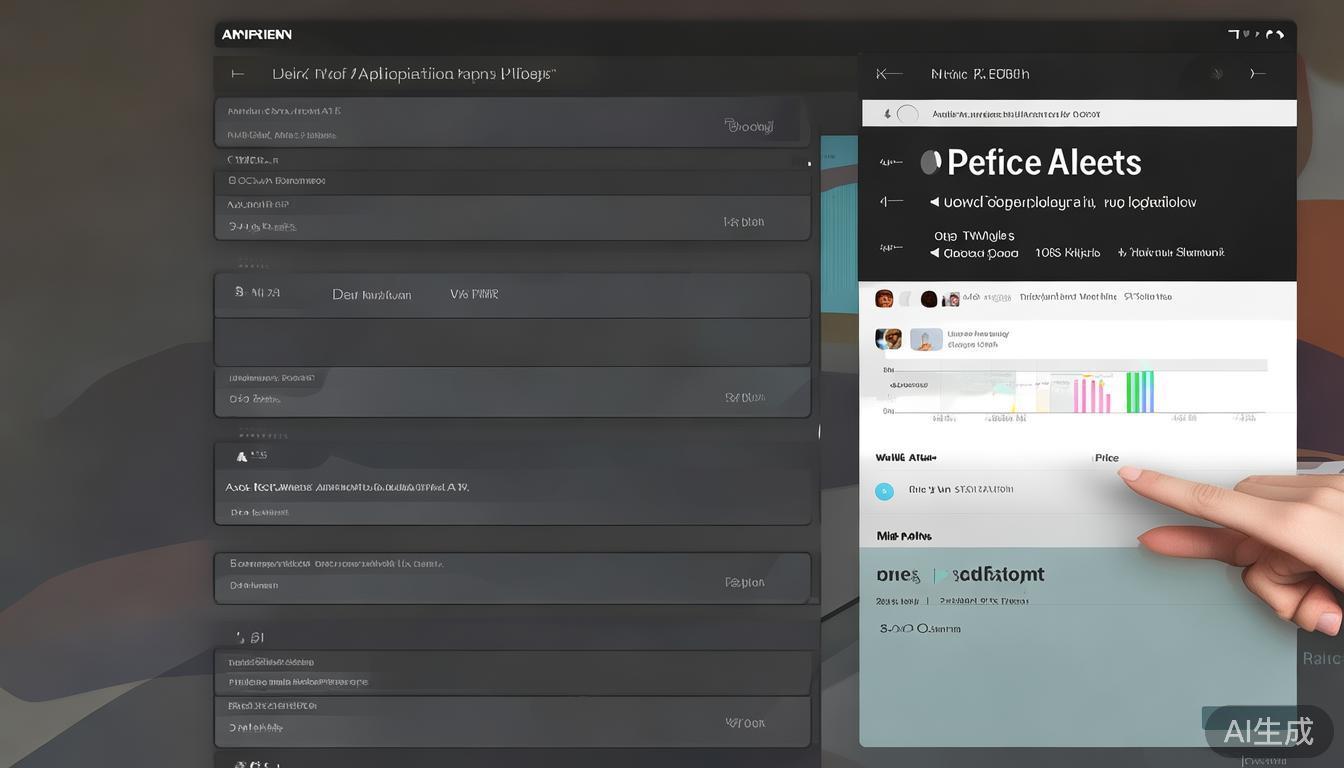Click the forward arrow in the right panel header

[1258, 74]
